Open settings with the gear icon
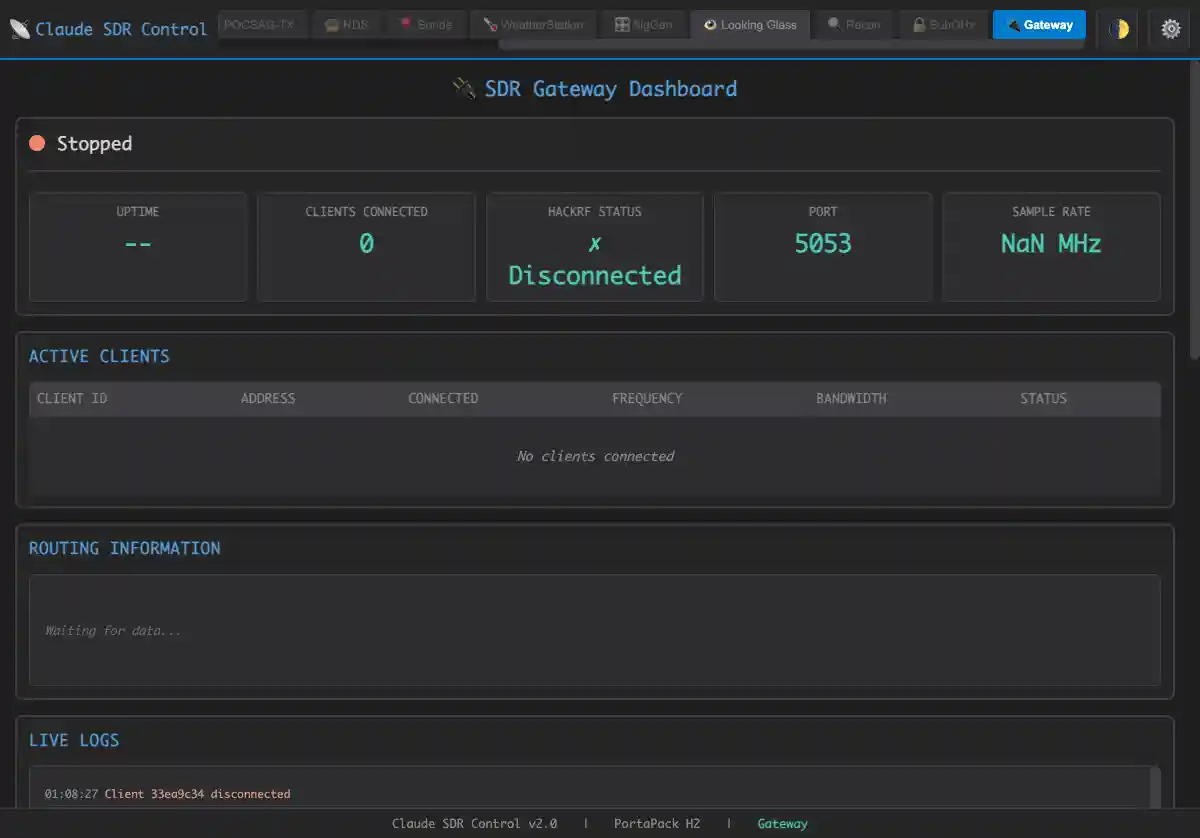The width and height of the screenshot is (1200, 838). point(1170,29)
